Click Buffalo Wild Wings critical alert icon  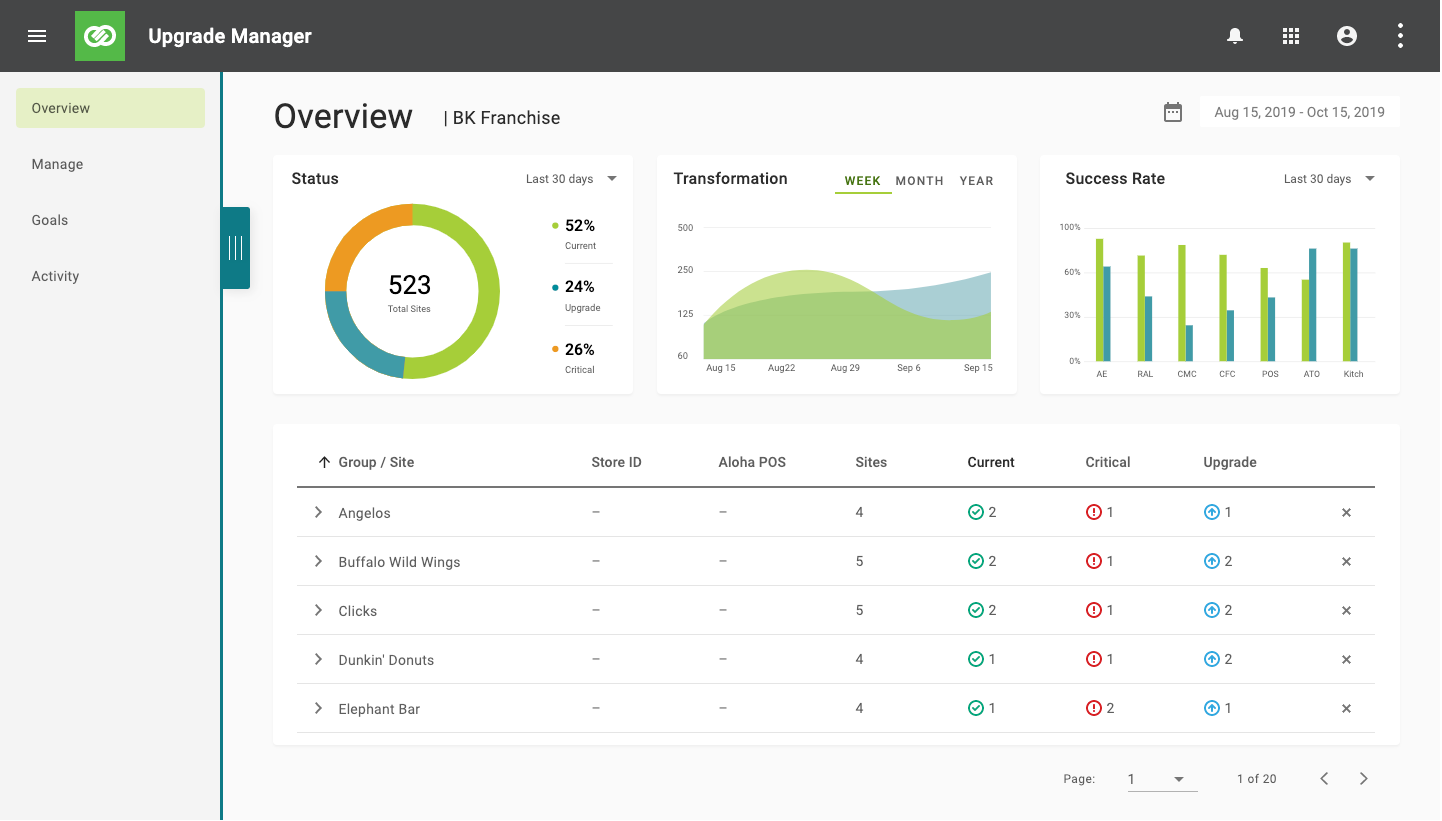click(x=1094, y=561)
